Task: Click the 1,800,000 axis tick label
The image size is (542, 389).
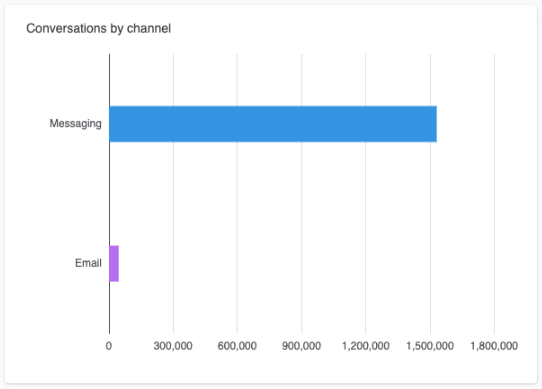Action: click(494, 346)
